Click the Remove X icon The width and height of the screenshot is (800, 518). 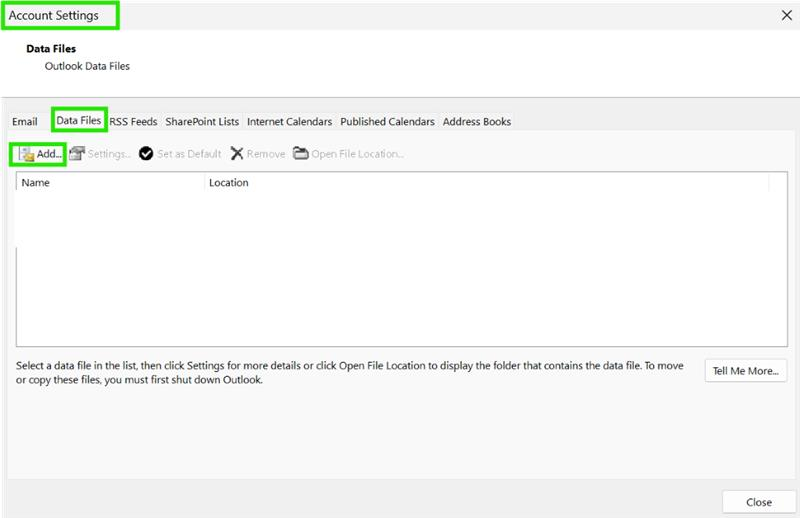point(237,154)
